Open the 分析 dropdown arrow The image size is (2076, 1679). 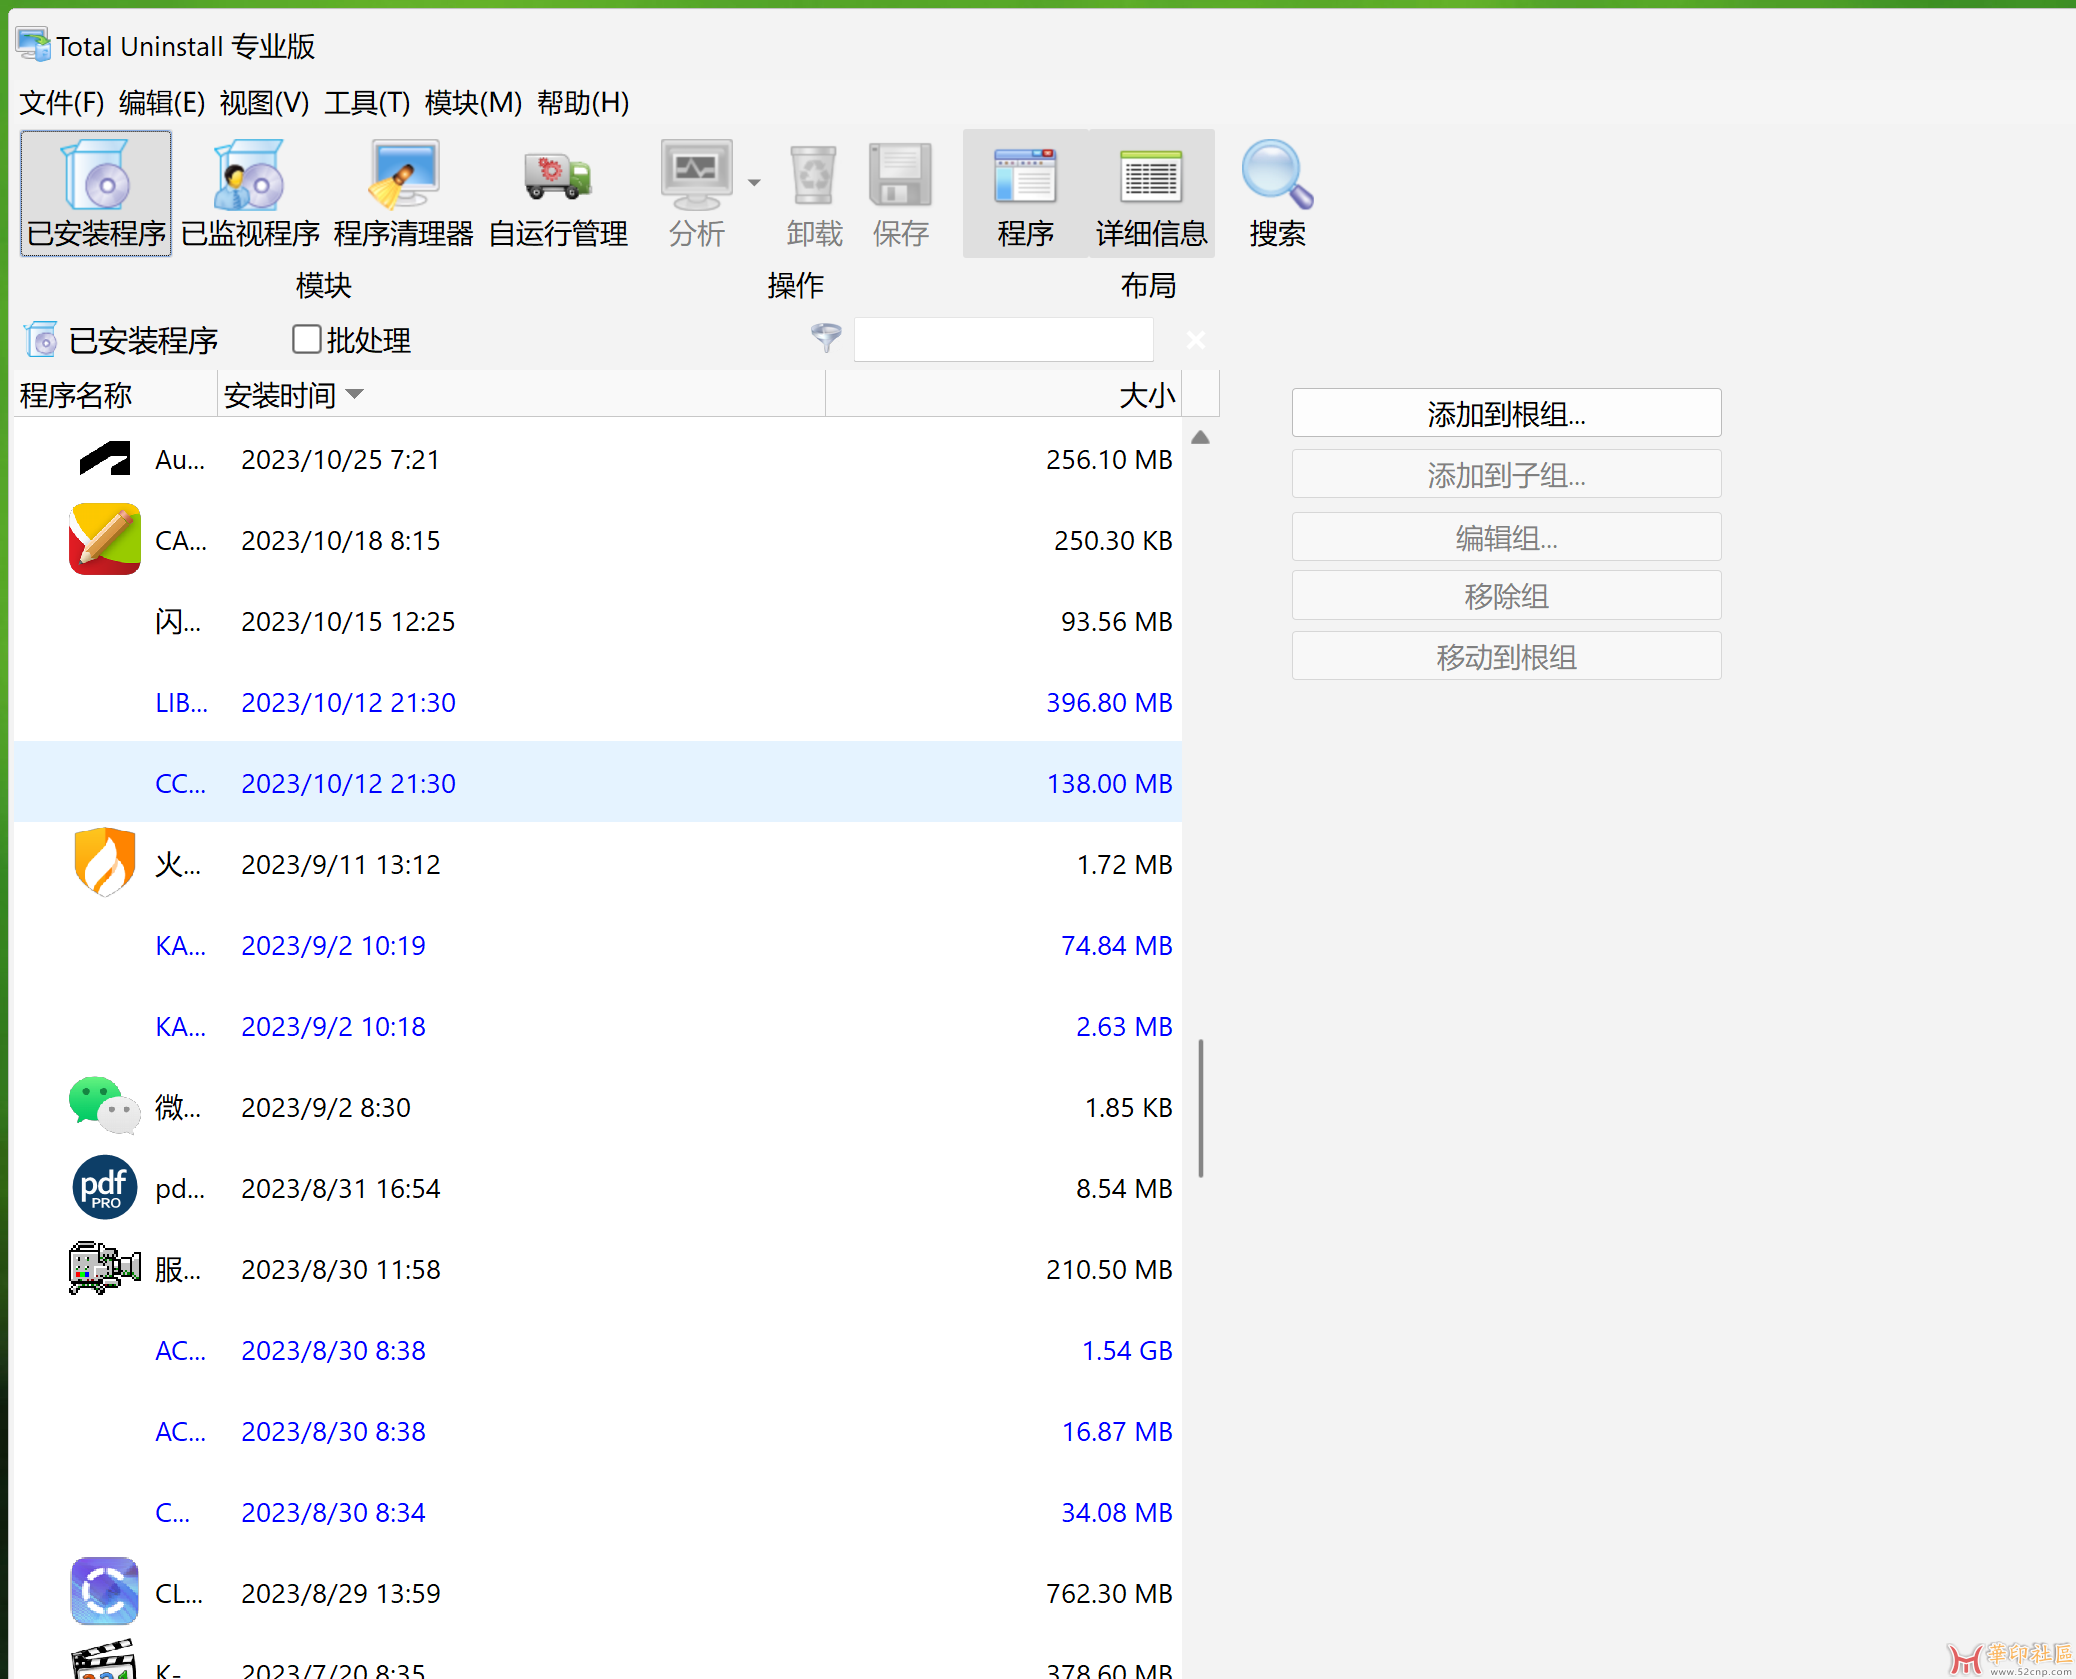754,183
